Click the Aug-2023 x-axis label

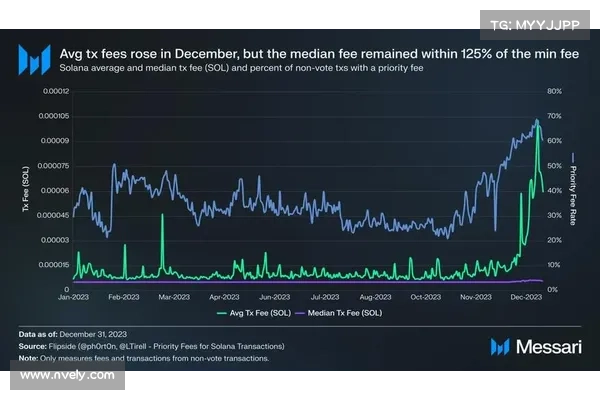tap(375, 297)
